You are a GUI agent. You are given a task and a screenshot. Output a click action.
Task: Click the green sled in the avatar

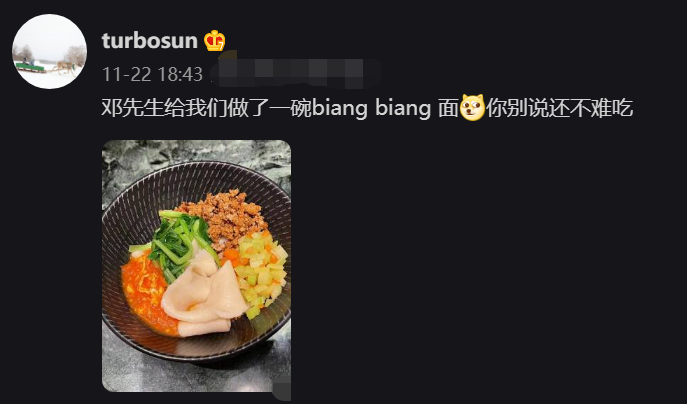pos(30,67)
